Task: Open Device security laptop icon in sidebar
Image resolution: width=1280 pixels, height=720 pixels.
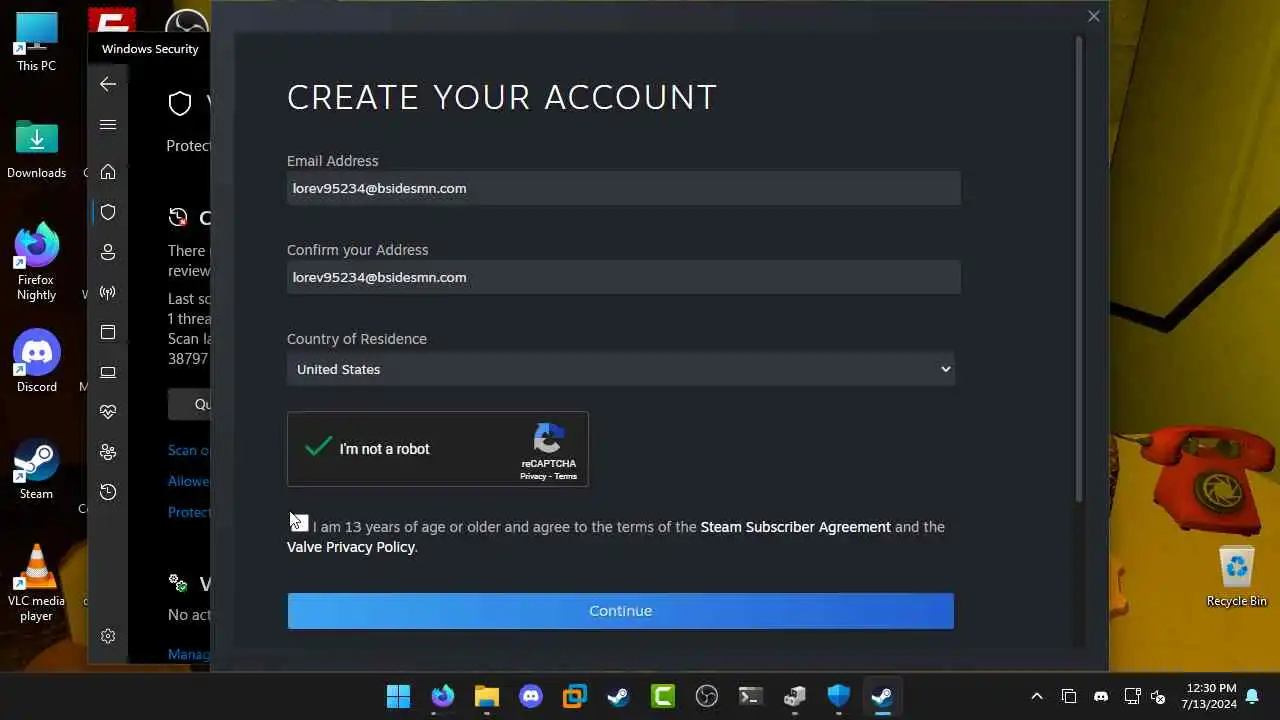Action: [108, 372]
